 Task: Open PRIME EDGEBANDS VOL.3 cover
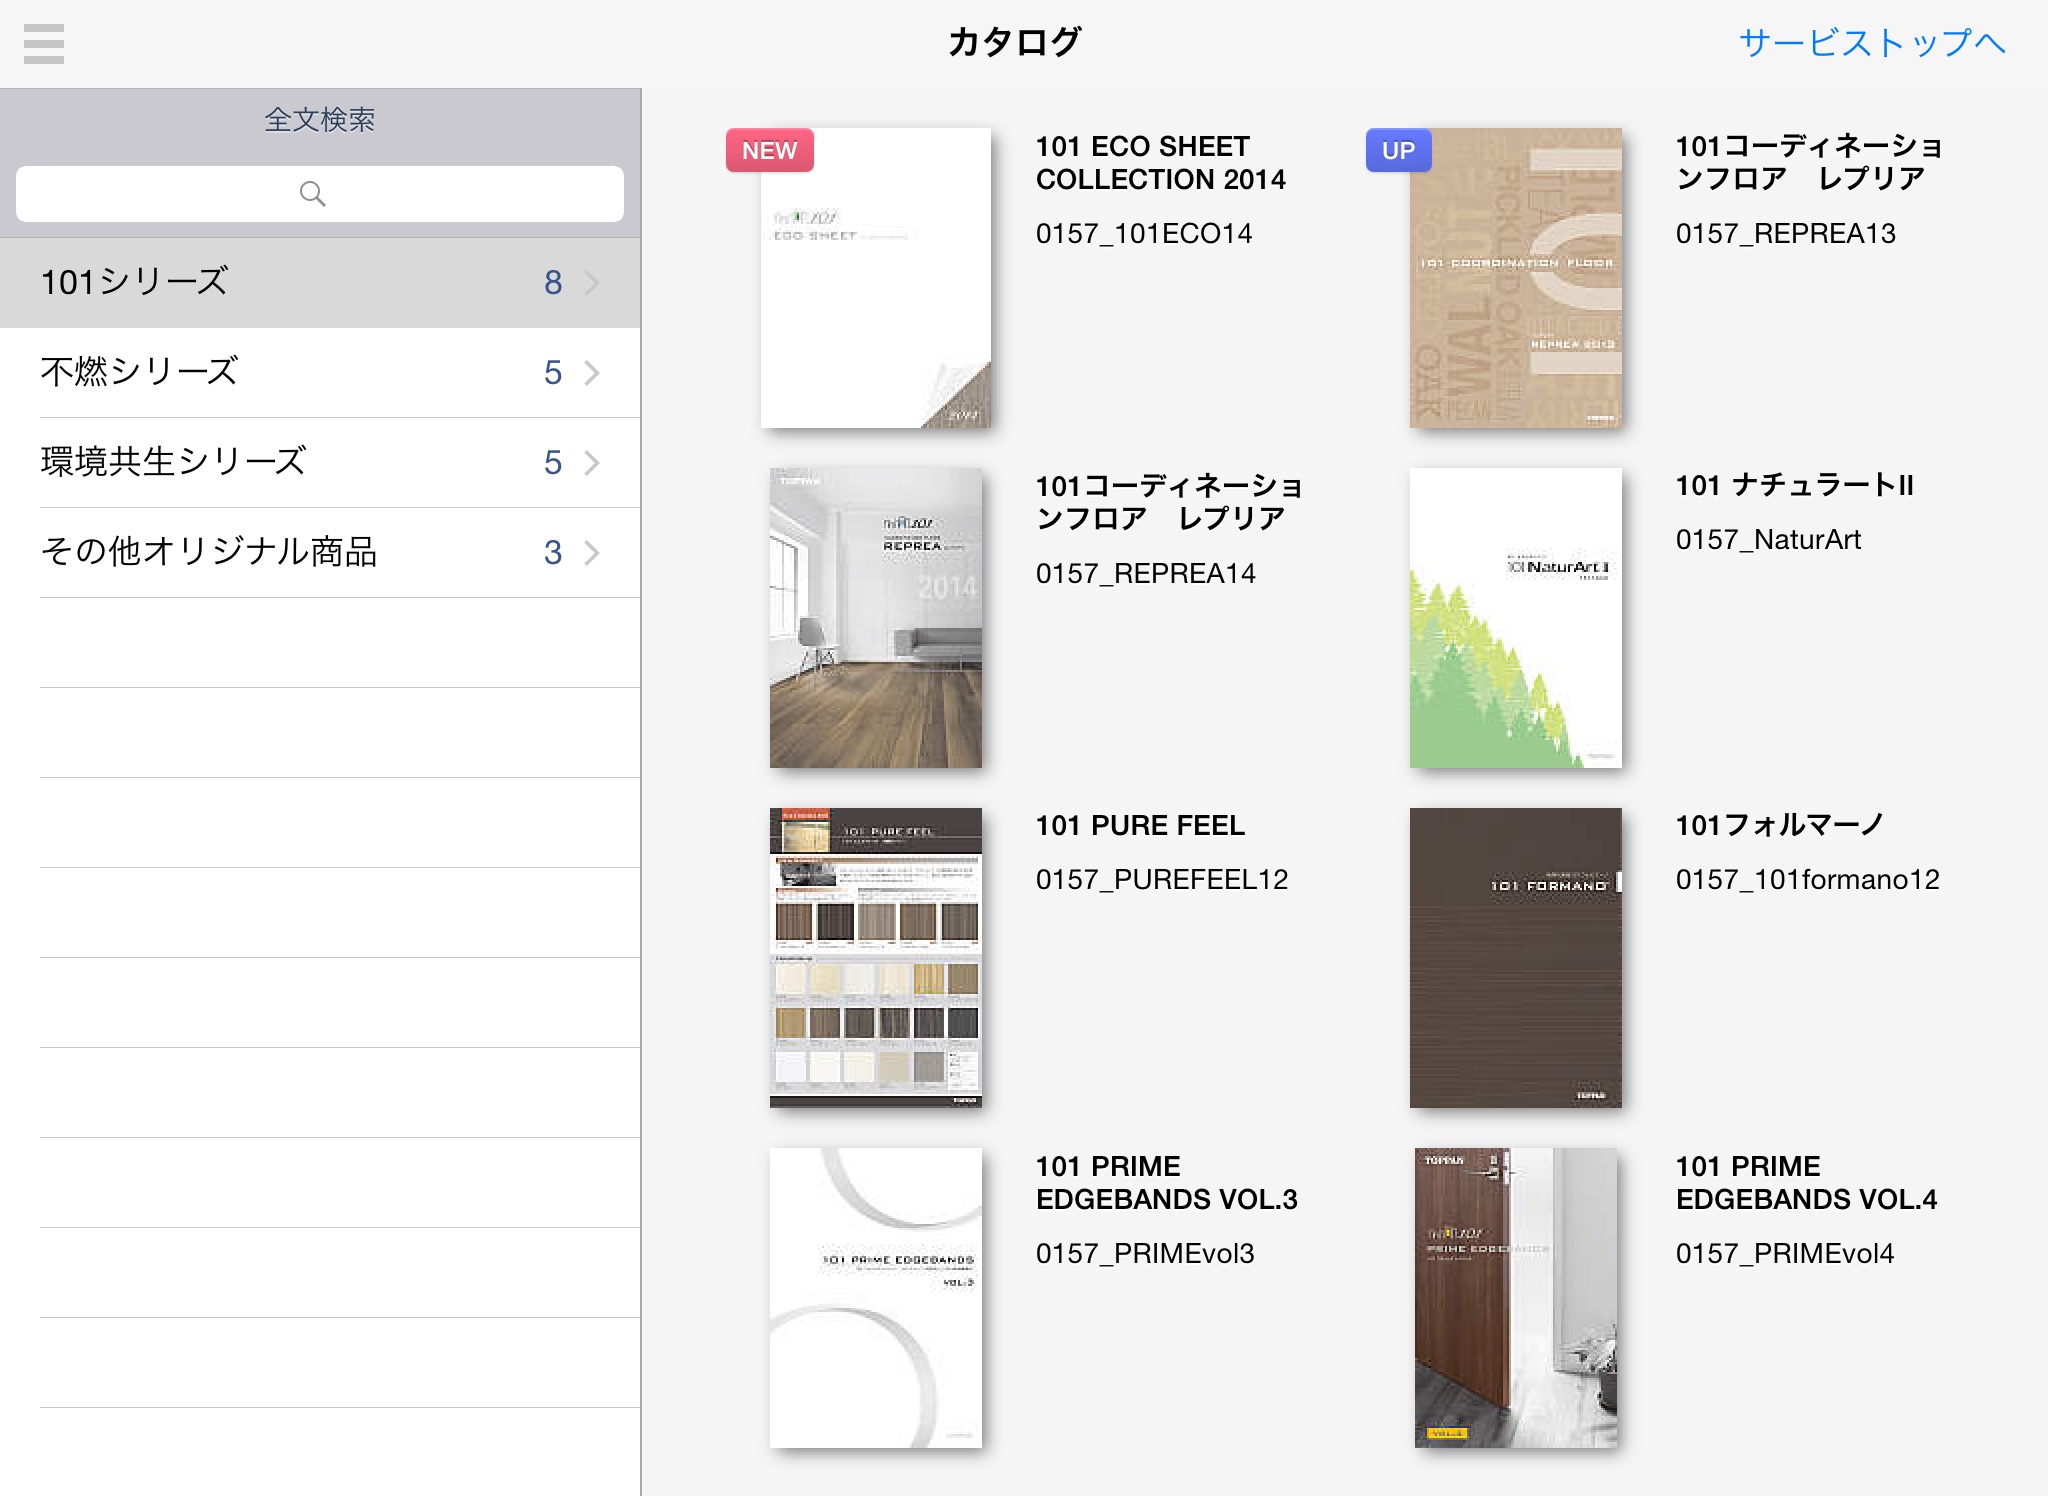pos(876,1298)
